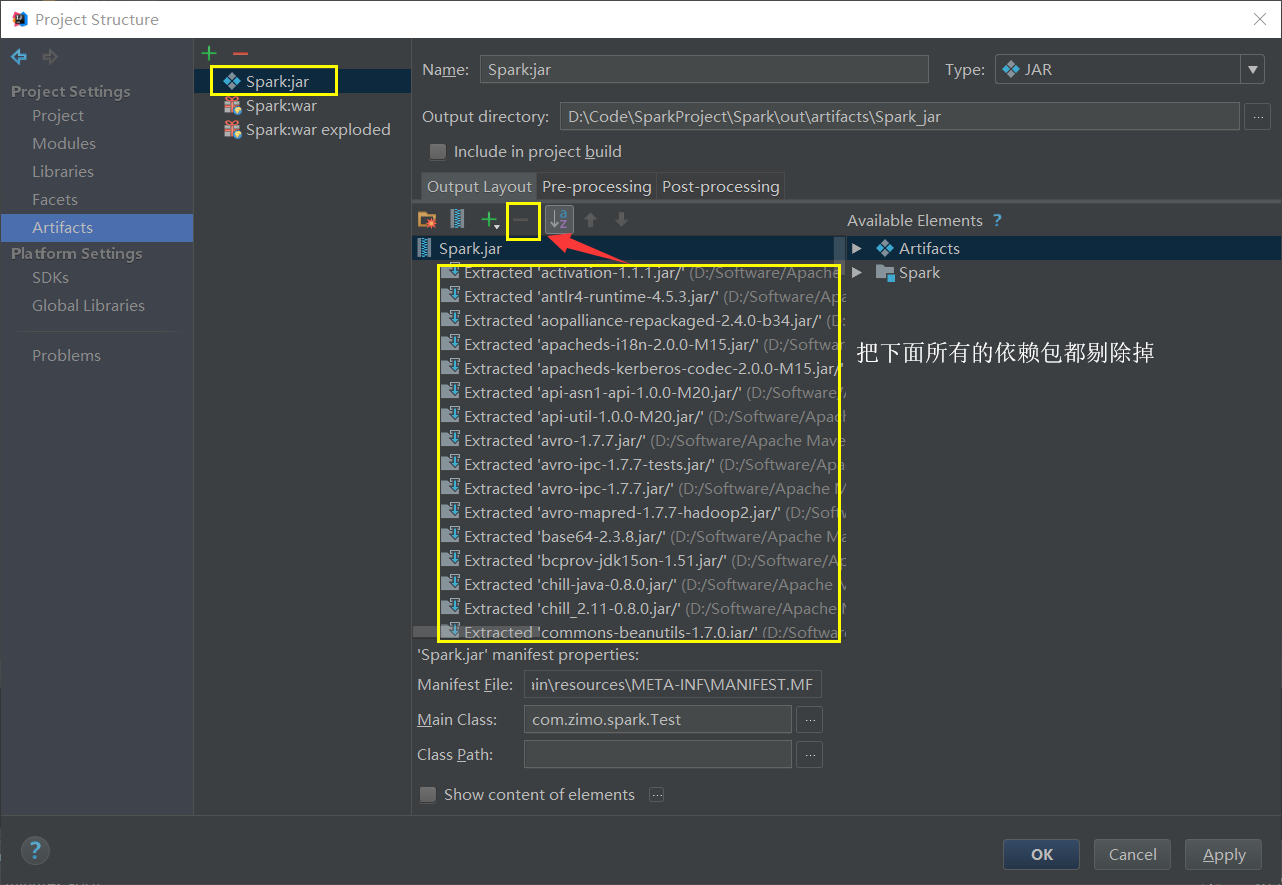Click the help question mark button
This screenshot has width=1282, height=885.
(35, 850)
